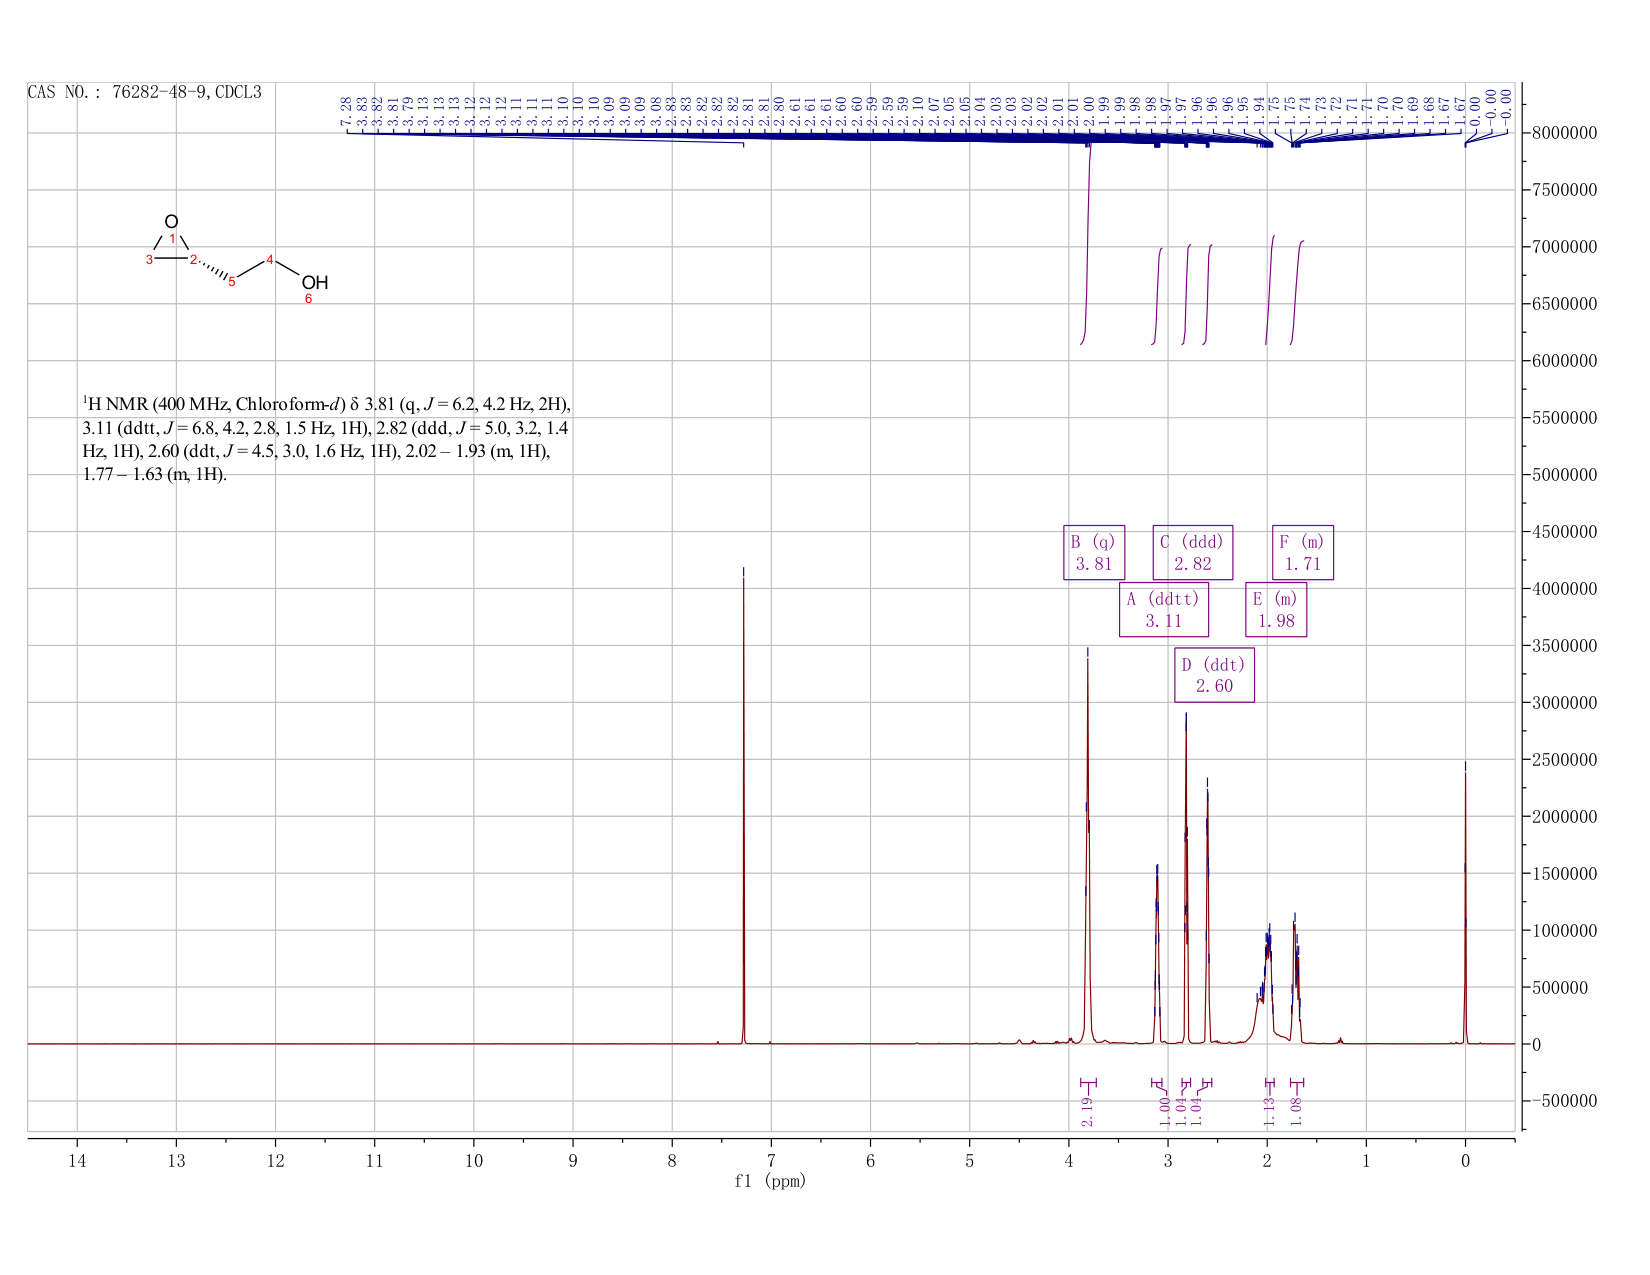Select the A (ddtt) 3.11 multiplet box
The image size is (1650, 1275).
click(1163, 609)
